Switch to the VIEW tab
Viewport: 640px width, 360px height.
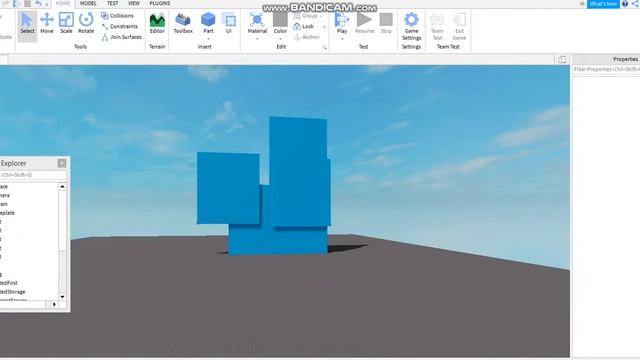(x=134, y=3)
